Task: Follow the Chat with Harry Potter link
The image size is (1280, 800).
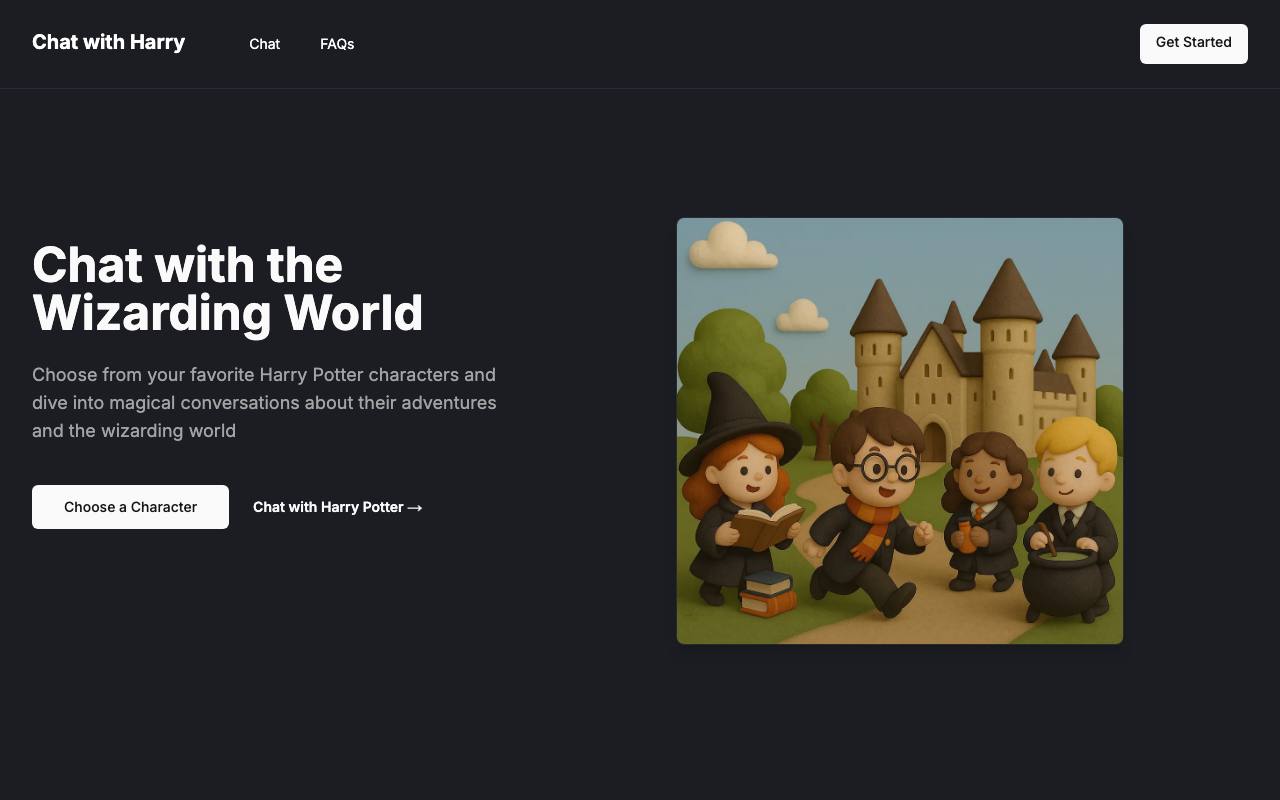Action: click(x=338, y=507)
